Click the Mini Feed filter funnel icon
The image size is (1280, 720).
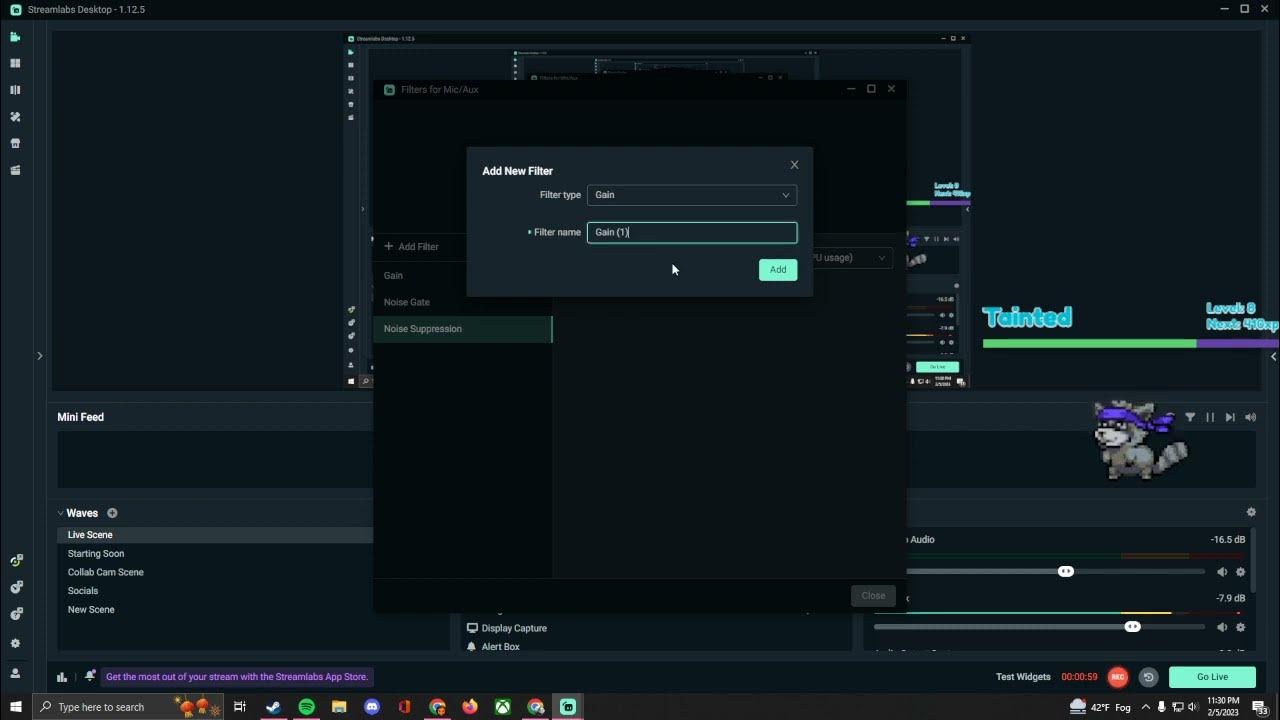tap(1190, 417)
